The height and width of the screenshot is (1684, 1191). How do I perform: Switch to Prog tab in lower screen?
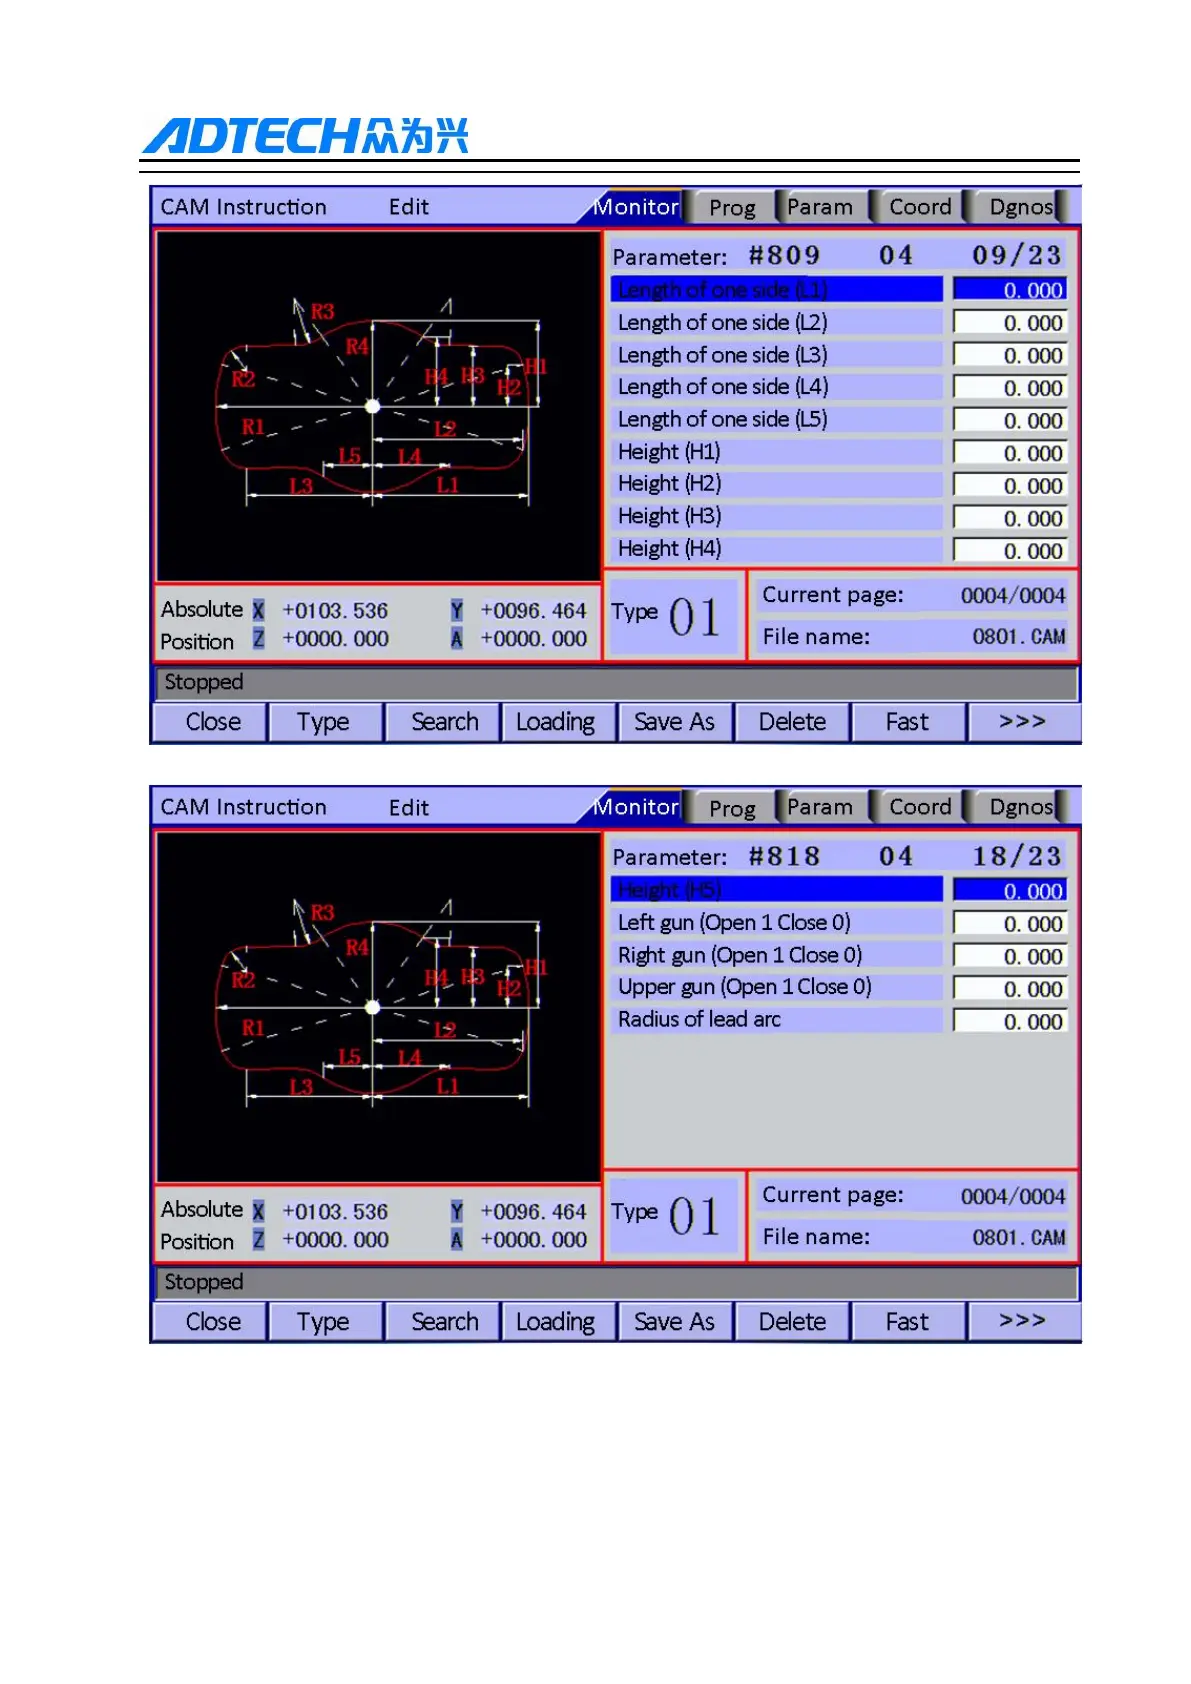coord(732,807)
